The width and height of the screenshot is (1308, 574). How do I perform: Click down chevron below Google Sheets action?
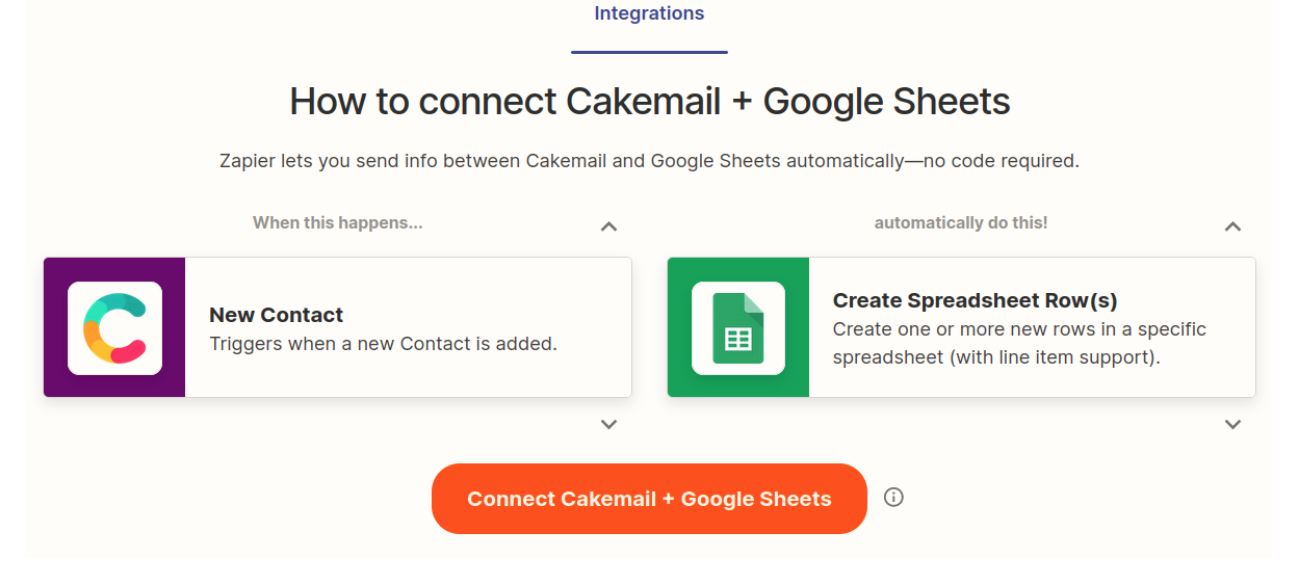click(1233, 424)
